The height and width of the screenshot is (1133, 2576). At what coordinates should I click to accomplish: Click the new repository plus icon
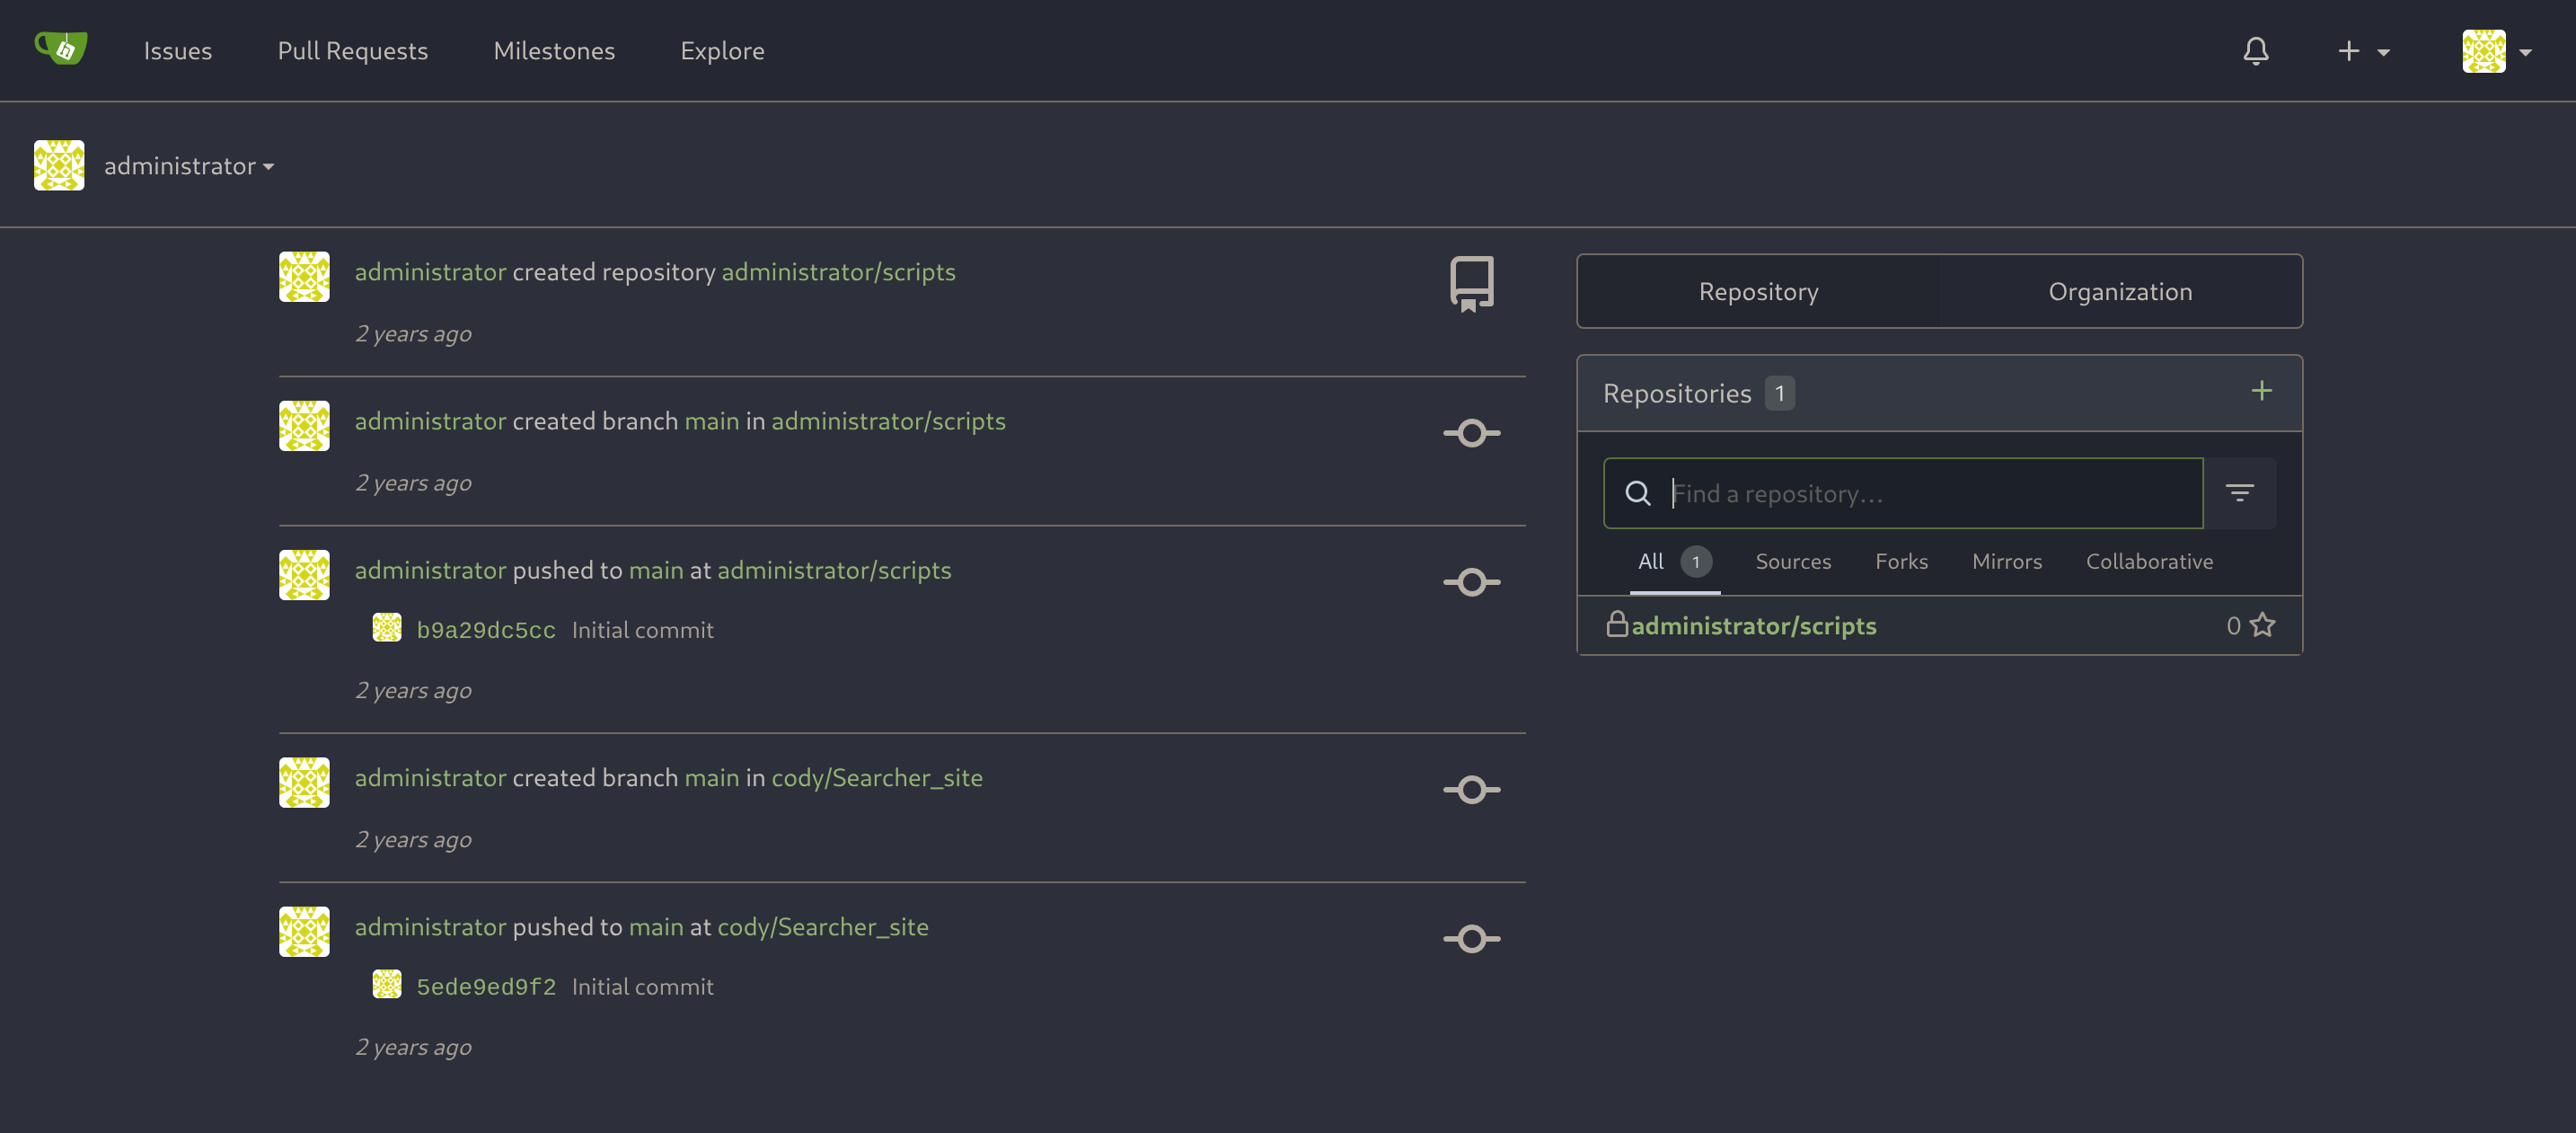point(2261,391)
